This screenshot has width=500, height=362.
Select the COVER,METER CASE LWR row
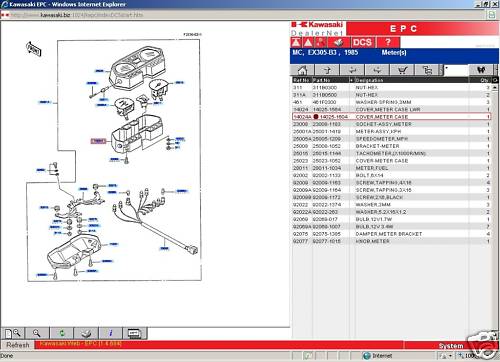coord(392,109)
